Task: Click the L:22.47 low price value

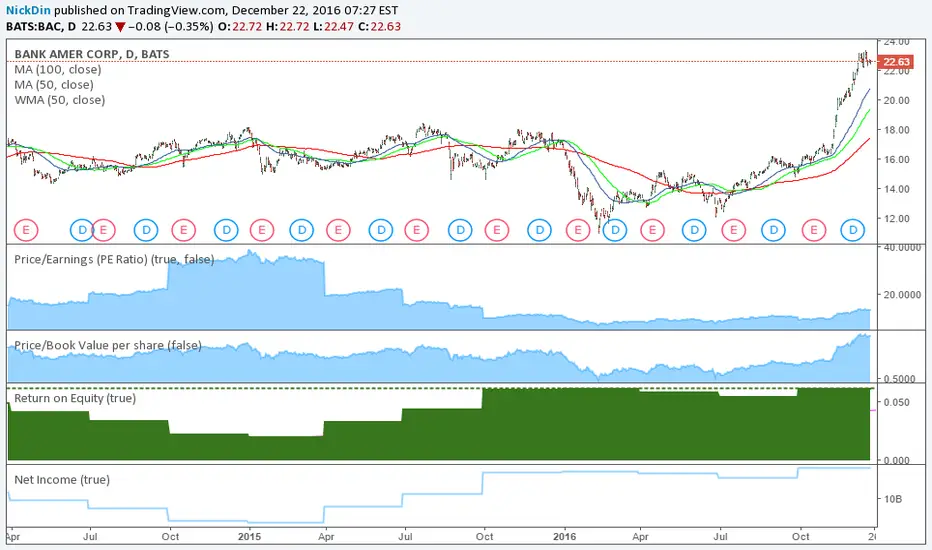Action: pos(334,26)
